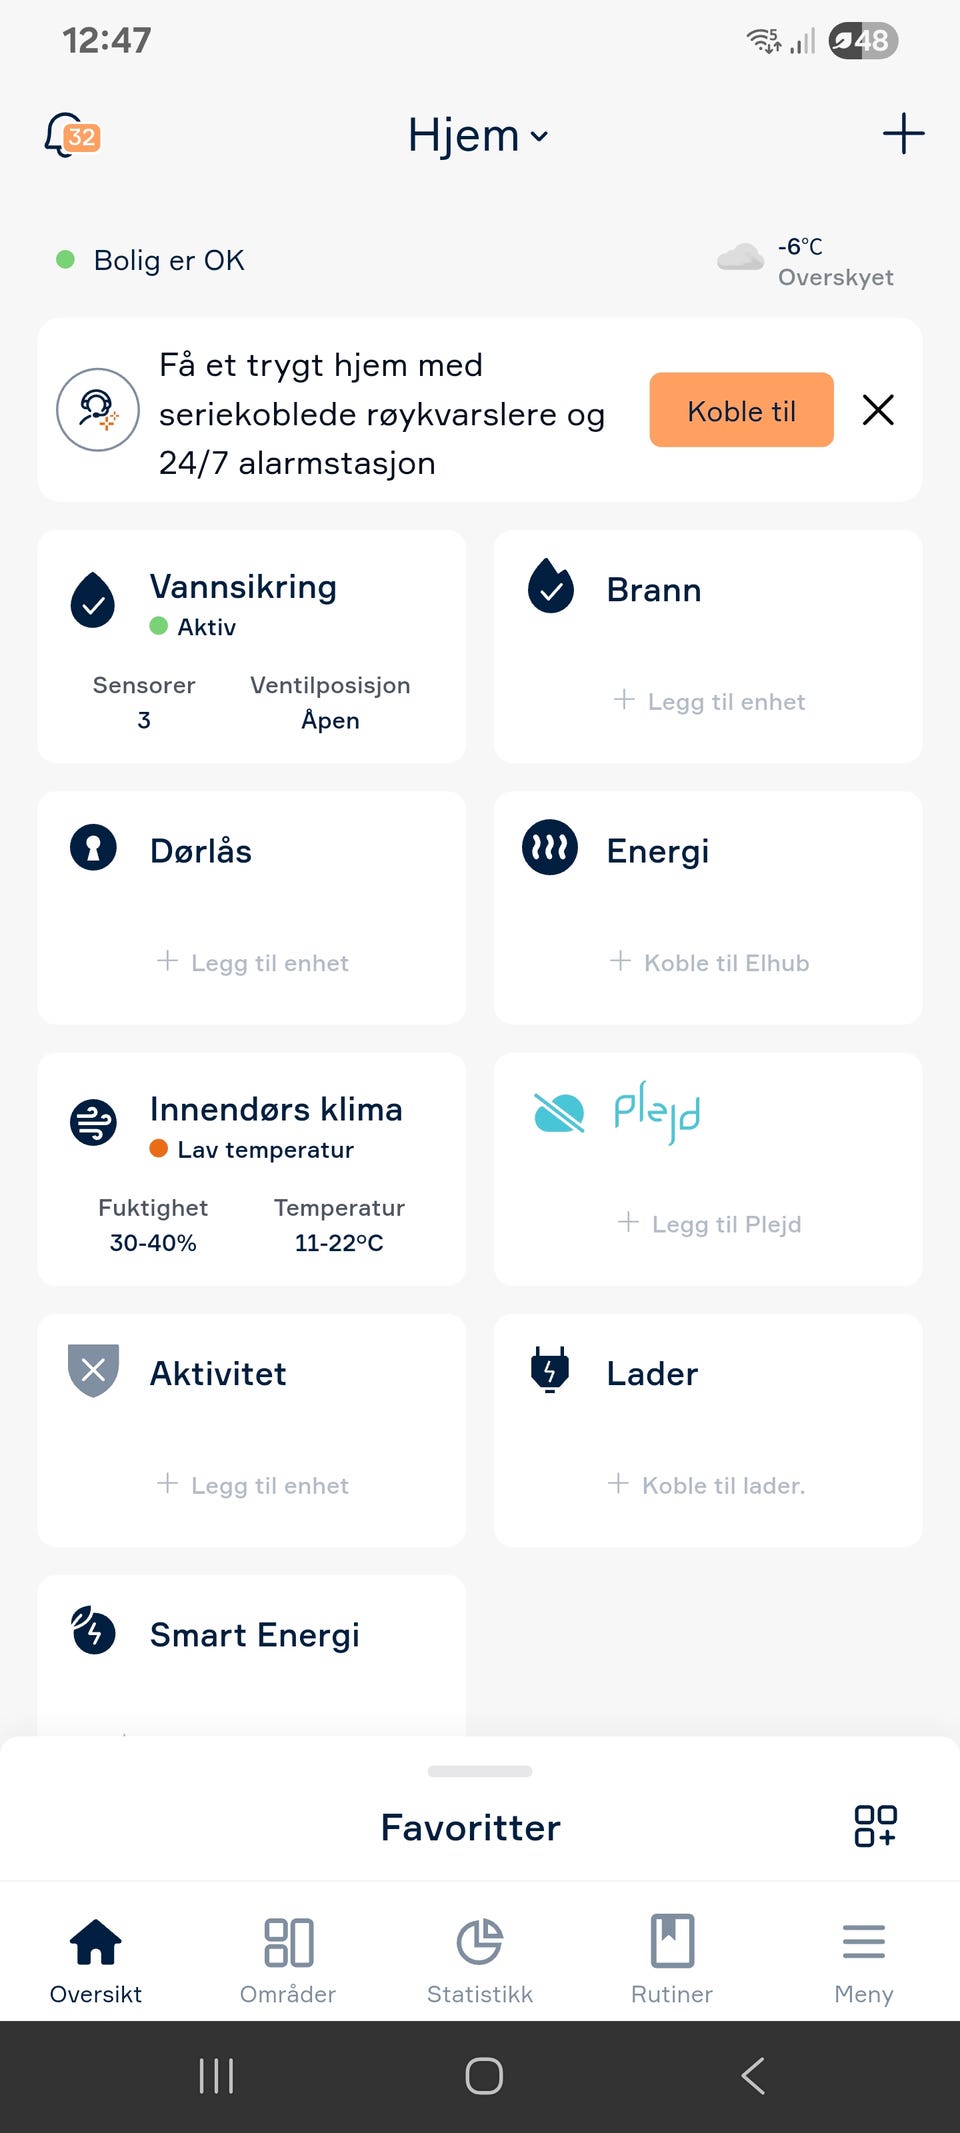Tap the Brann flame icon

click(551, 586)
